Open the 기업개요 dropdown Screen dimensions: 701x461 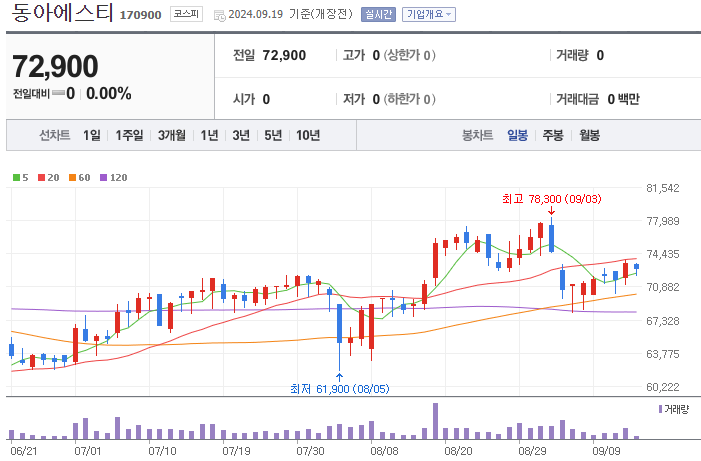coord(428,14)
